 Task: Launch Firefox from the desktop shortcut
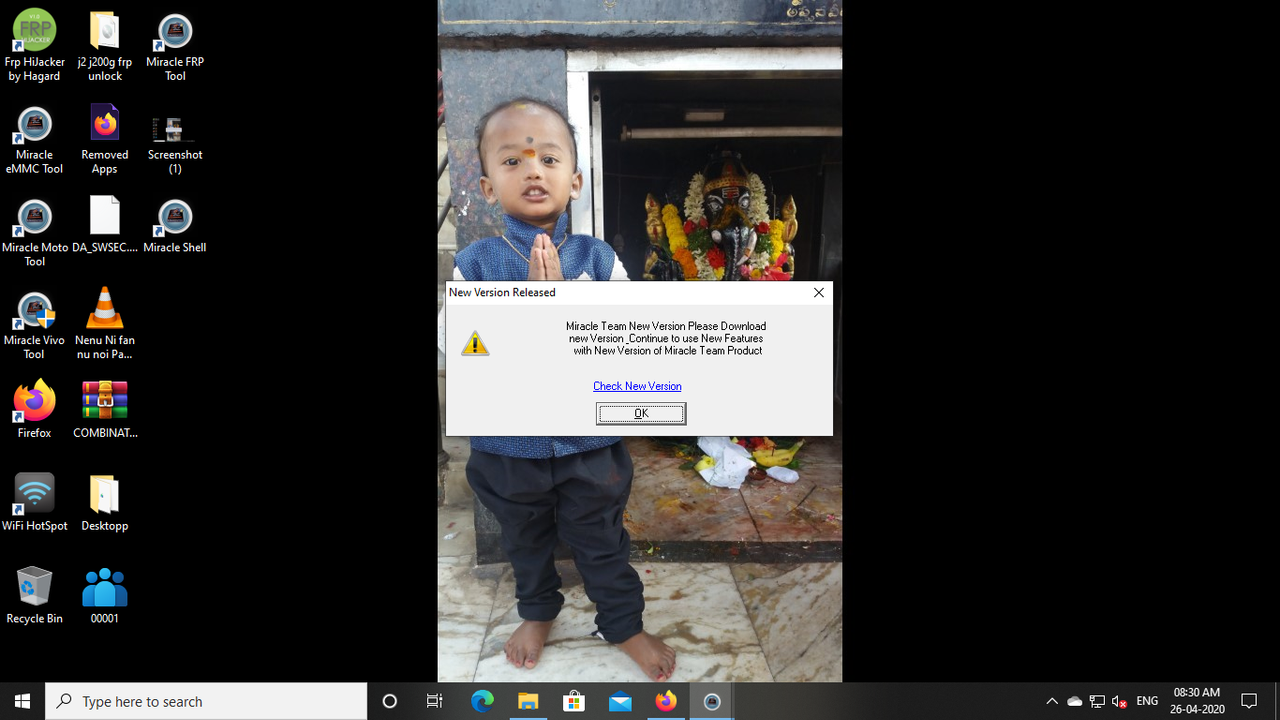pos(34,410)
